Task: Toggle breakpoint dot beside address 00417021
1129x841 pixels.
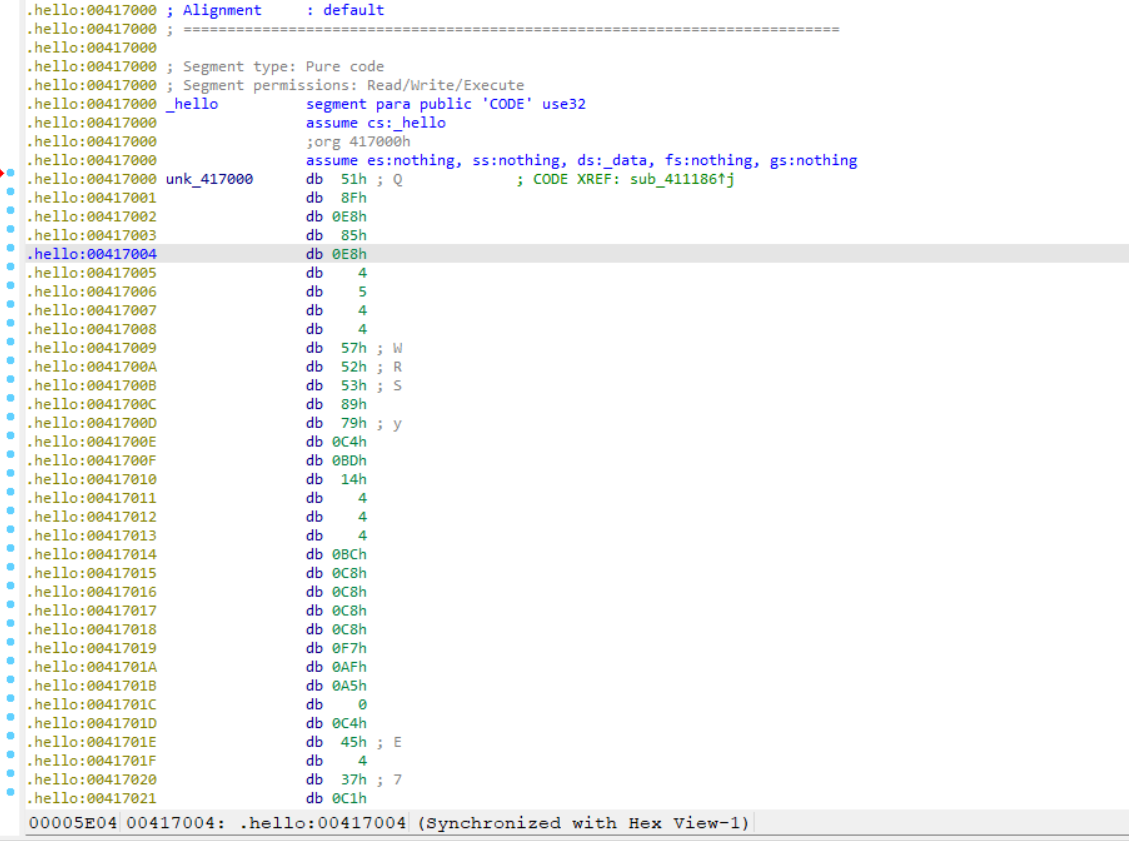Action: click(10, 792)
